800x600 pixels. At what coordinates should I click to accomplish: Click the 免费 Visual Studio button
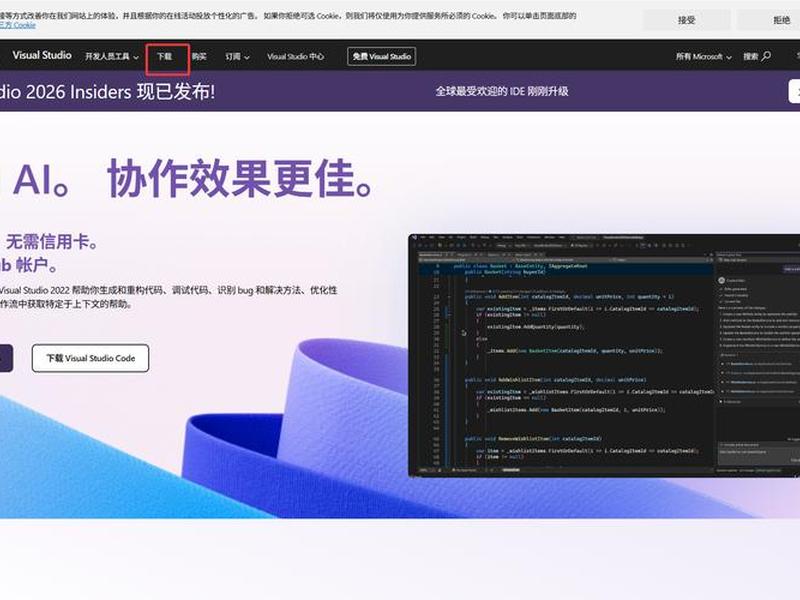382,57
